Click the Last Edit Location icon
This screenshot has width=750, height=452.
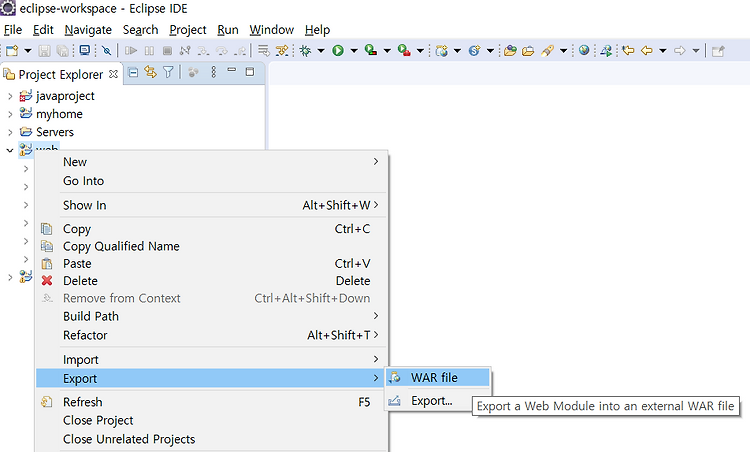click(629, 50)
